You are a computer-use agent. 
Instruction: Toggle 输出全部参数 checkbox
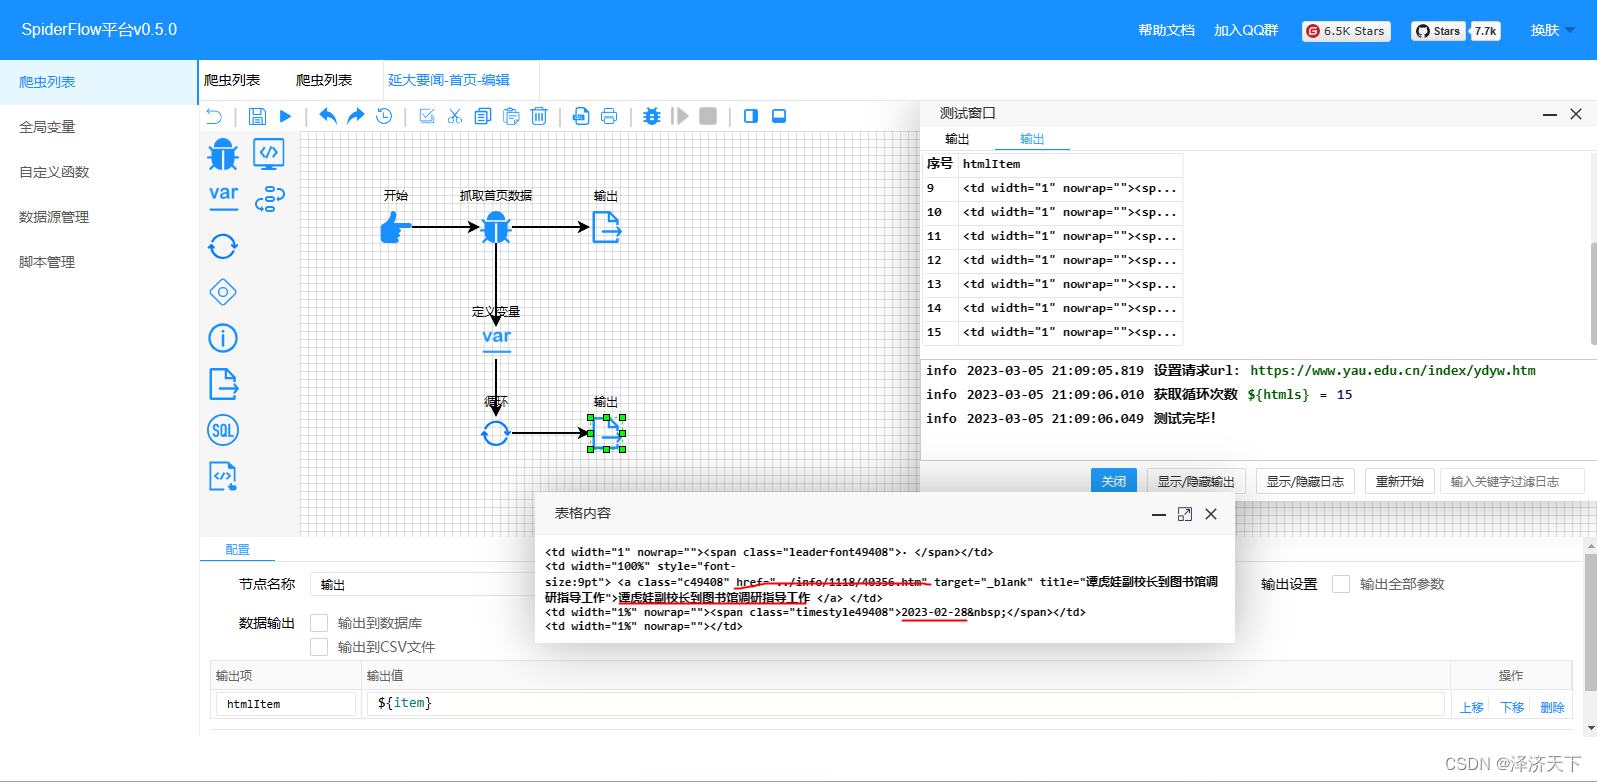pos(1341,584)
